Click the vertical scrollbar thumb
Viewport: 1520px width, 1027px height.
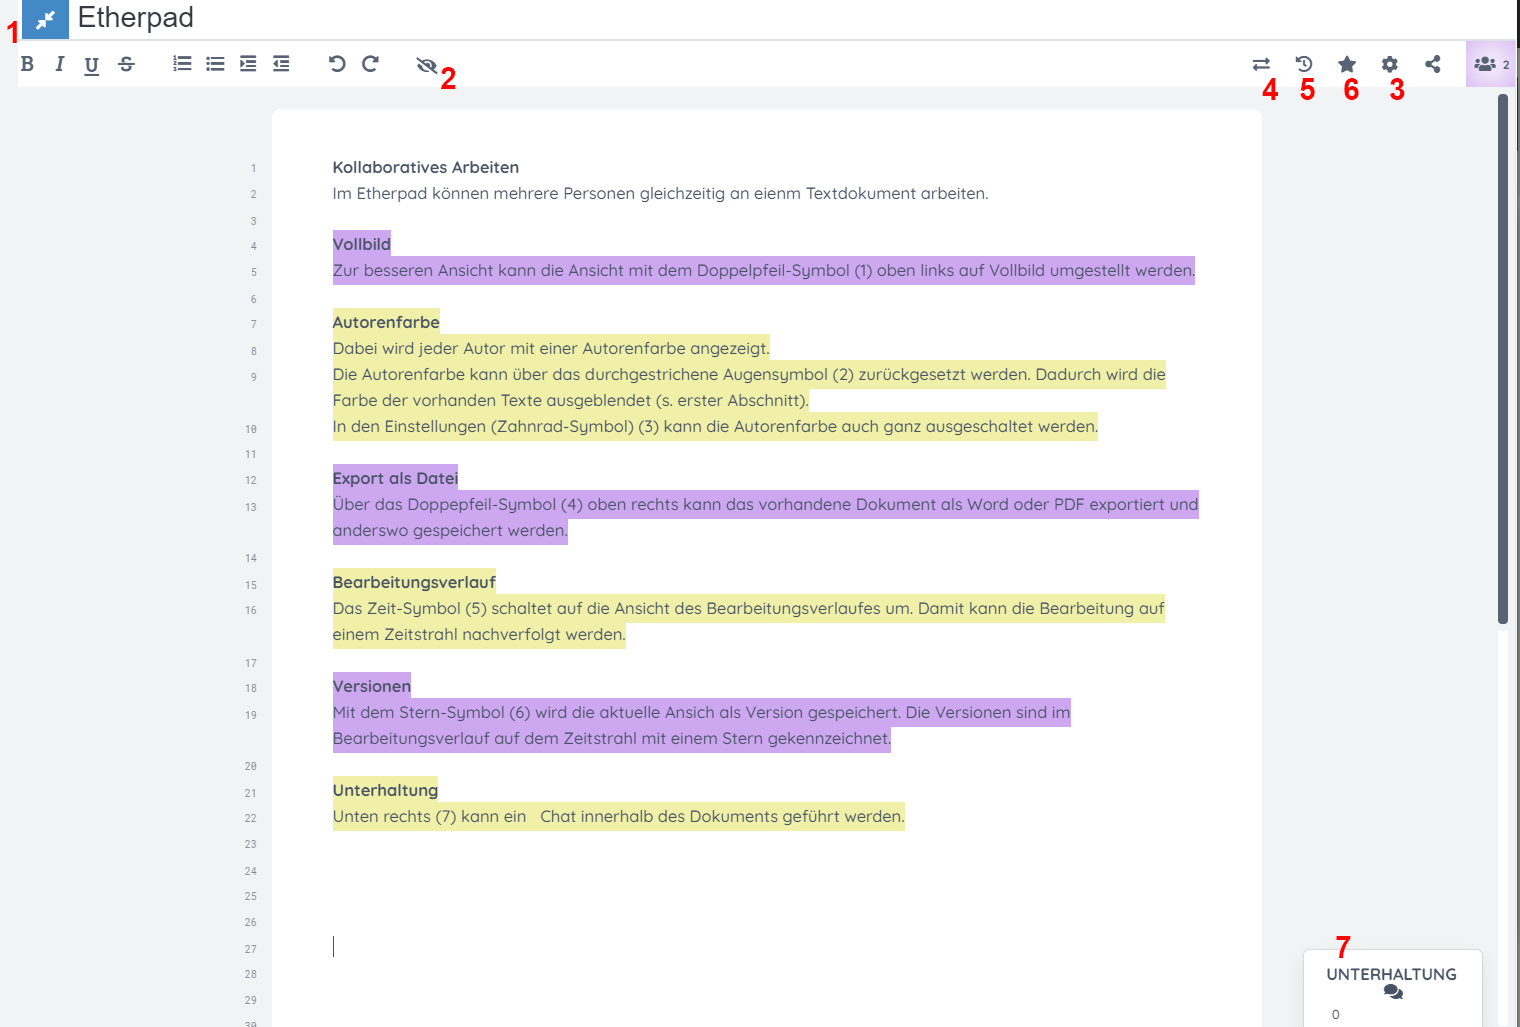(1502, 358)
